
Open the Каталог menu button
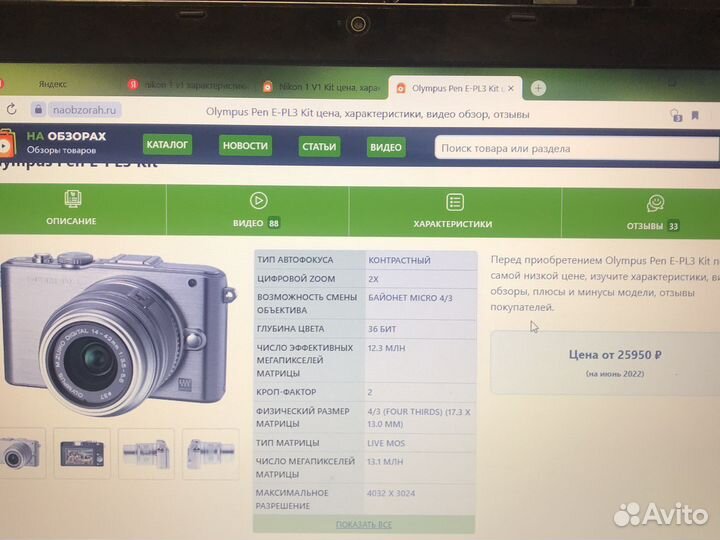coord(167,145)
